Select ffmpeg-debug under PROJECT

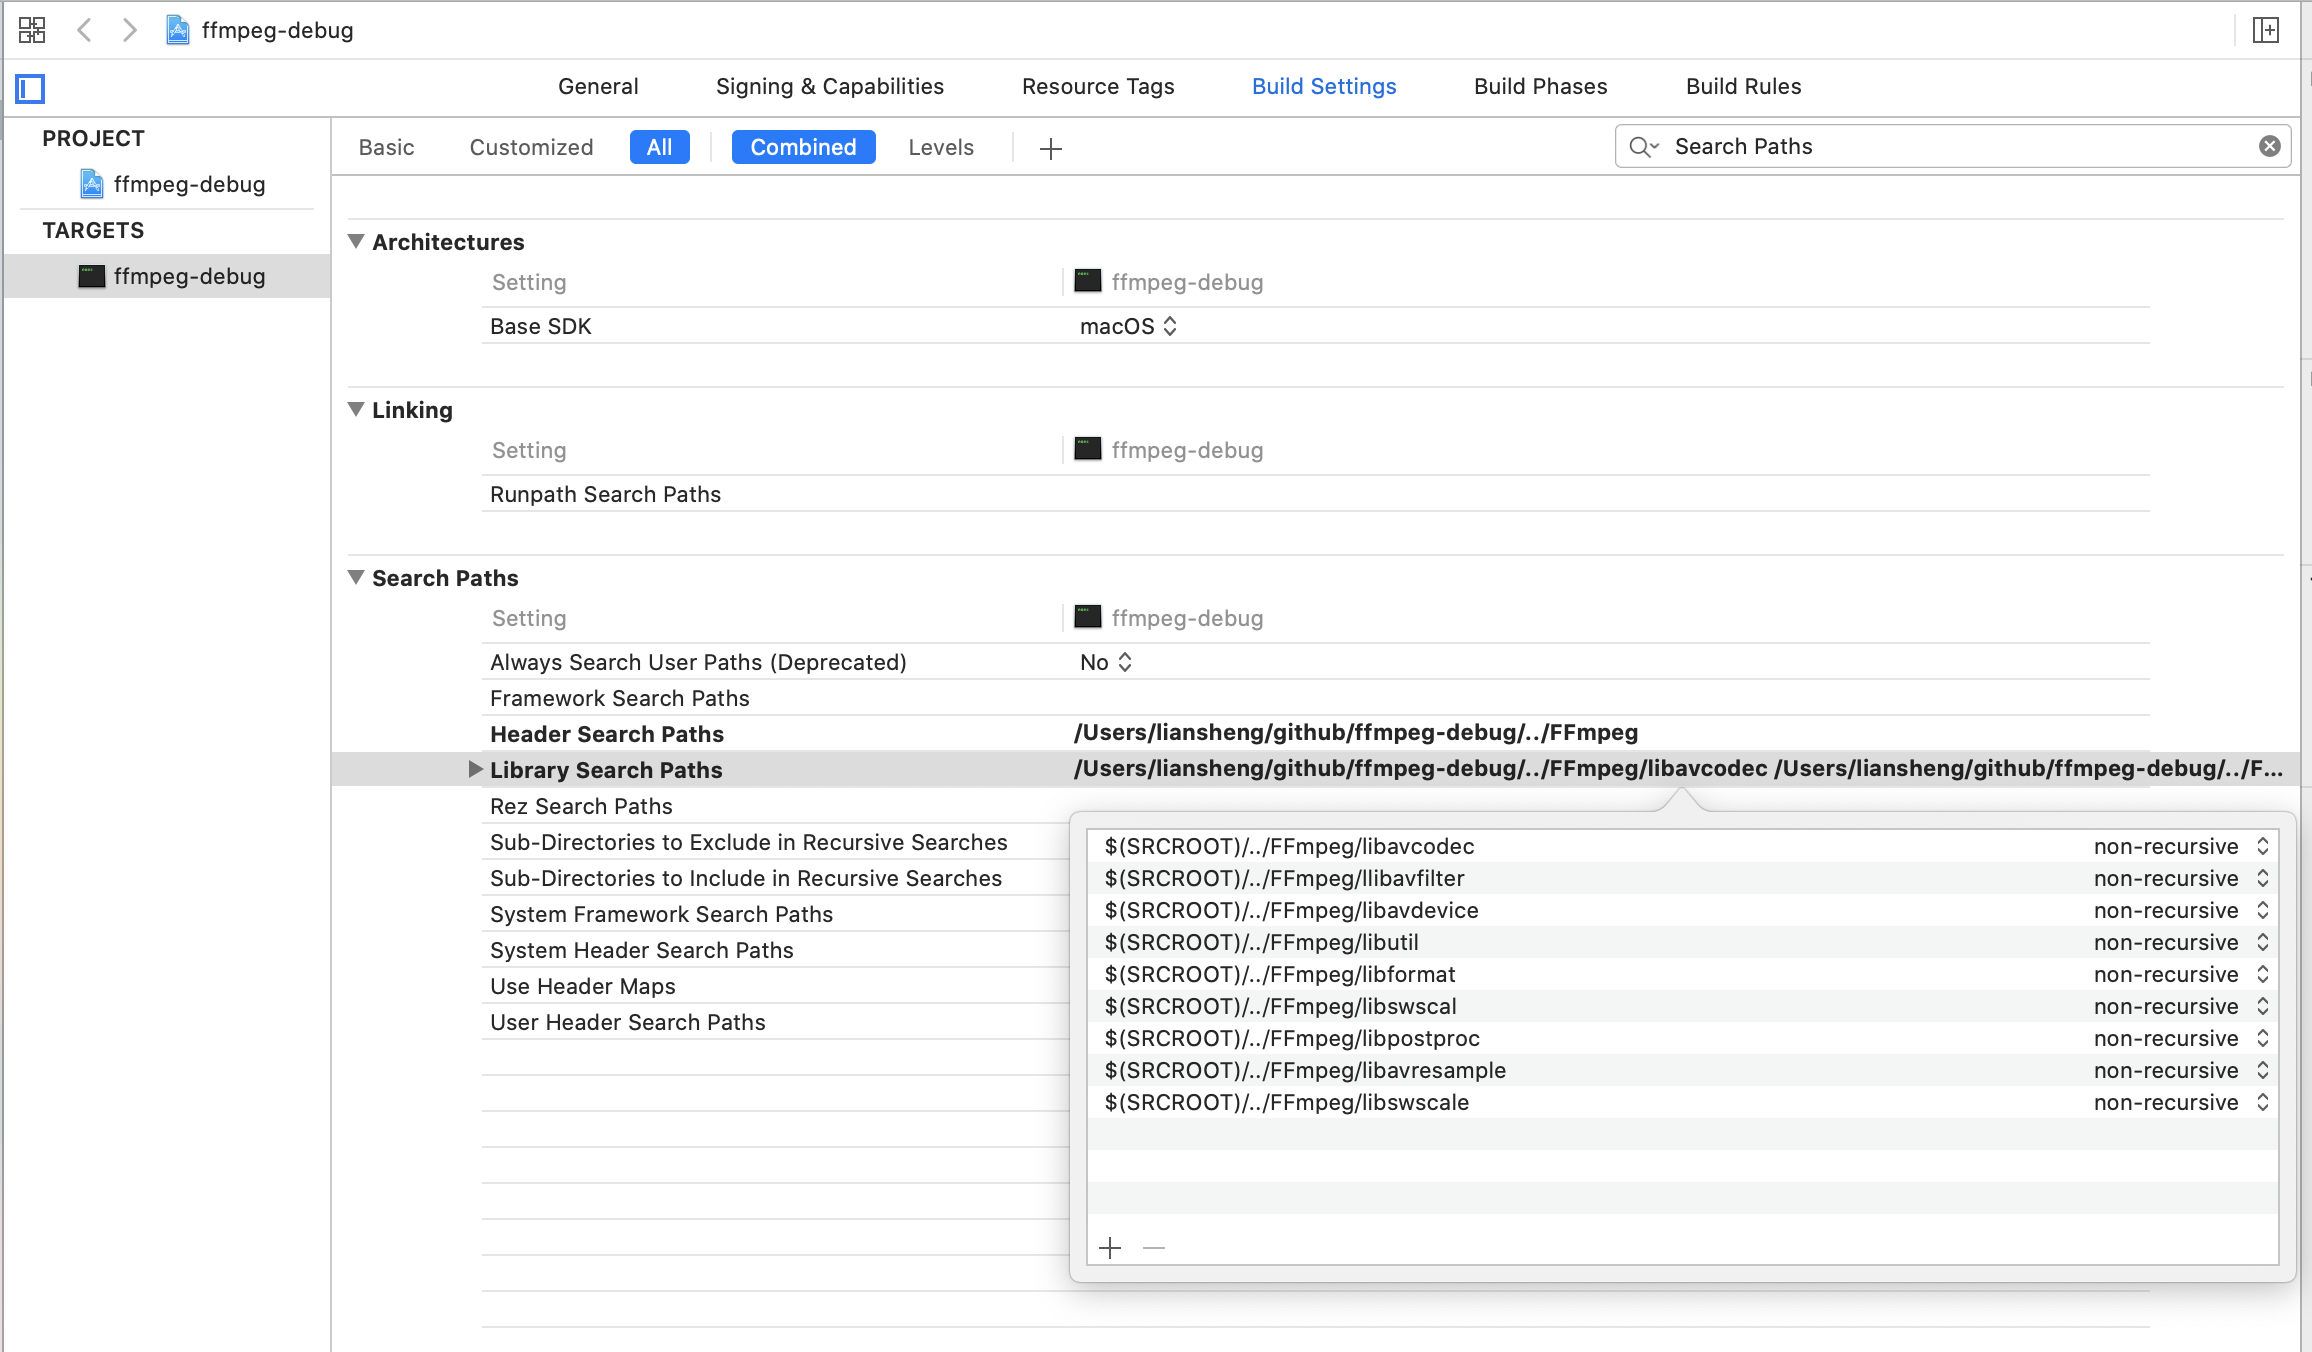(x=188, y=184)
